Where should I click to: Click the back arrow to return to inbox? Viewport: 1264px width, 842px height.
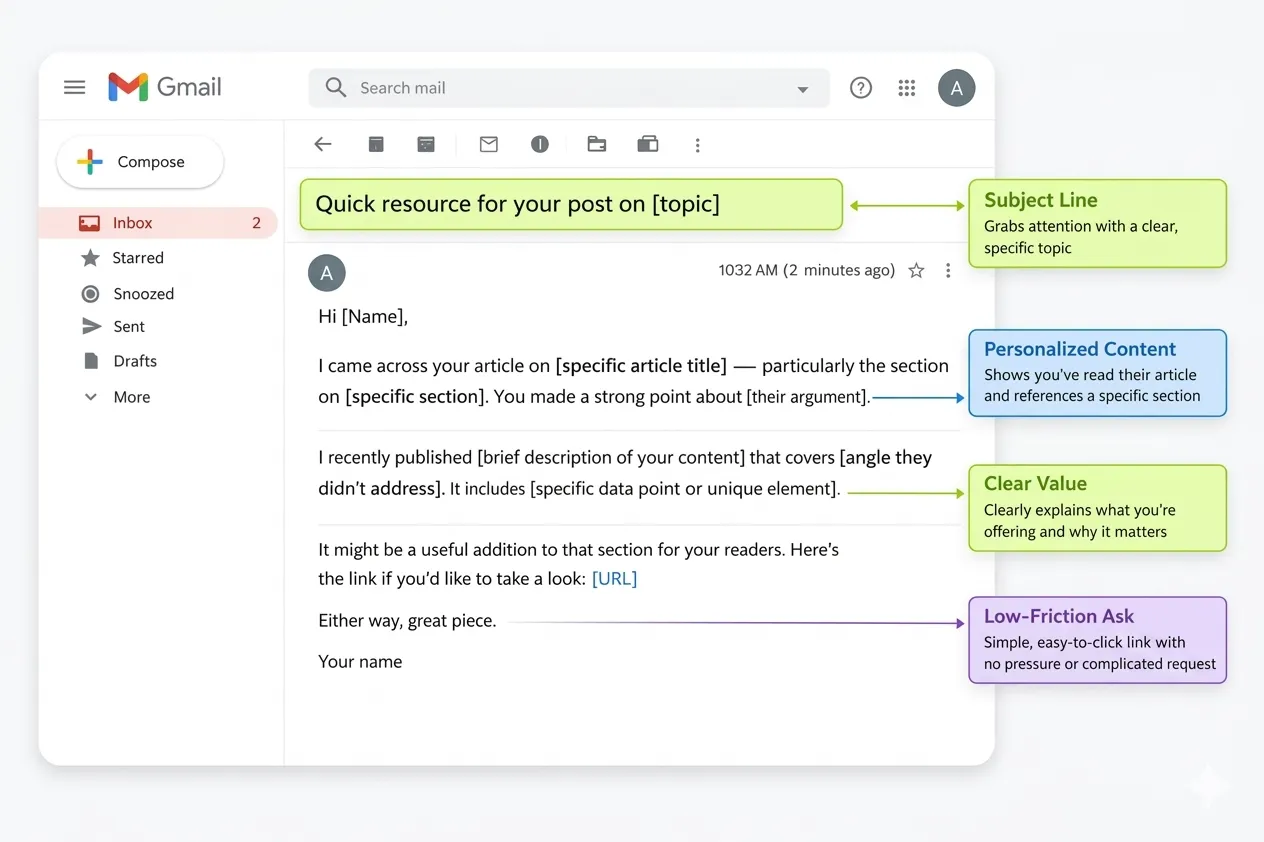[x=322, y=144]
